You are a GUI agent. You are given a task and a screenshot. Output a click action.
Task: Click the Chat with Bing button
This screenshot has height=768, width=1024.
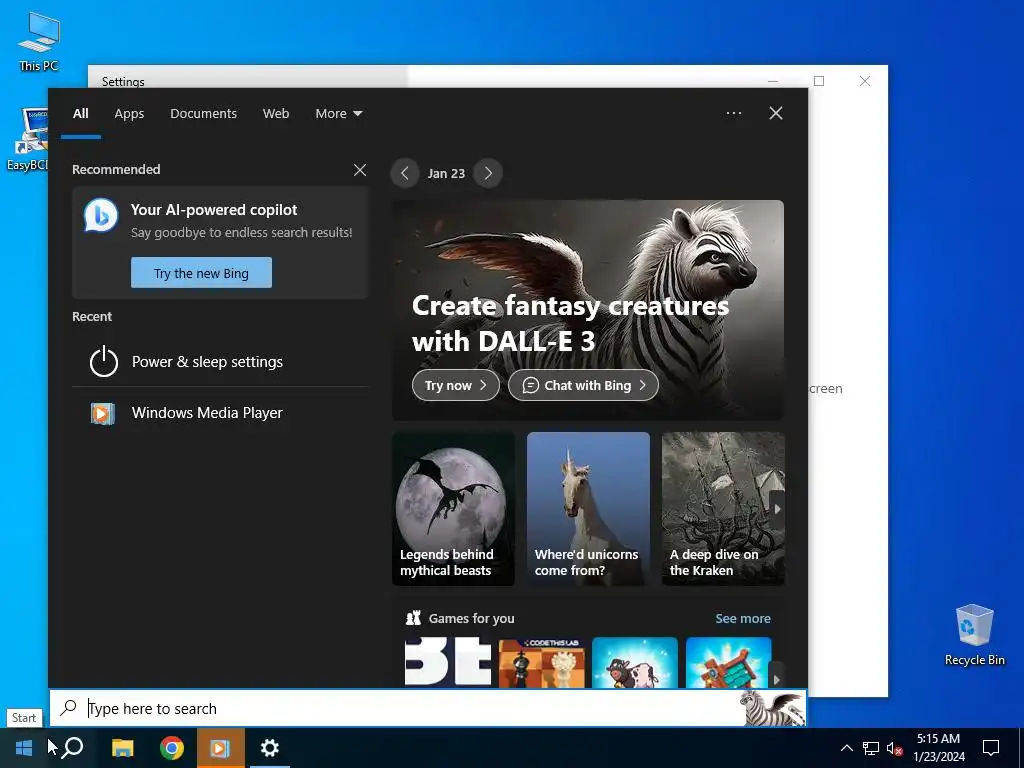tap(583, 385)
